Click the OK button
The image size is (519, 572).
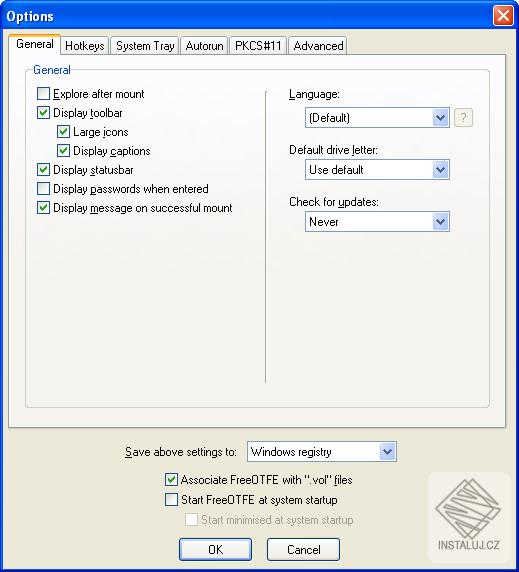click(x=215, y=549)
